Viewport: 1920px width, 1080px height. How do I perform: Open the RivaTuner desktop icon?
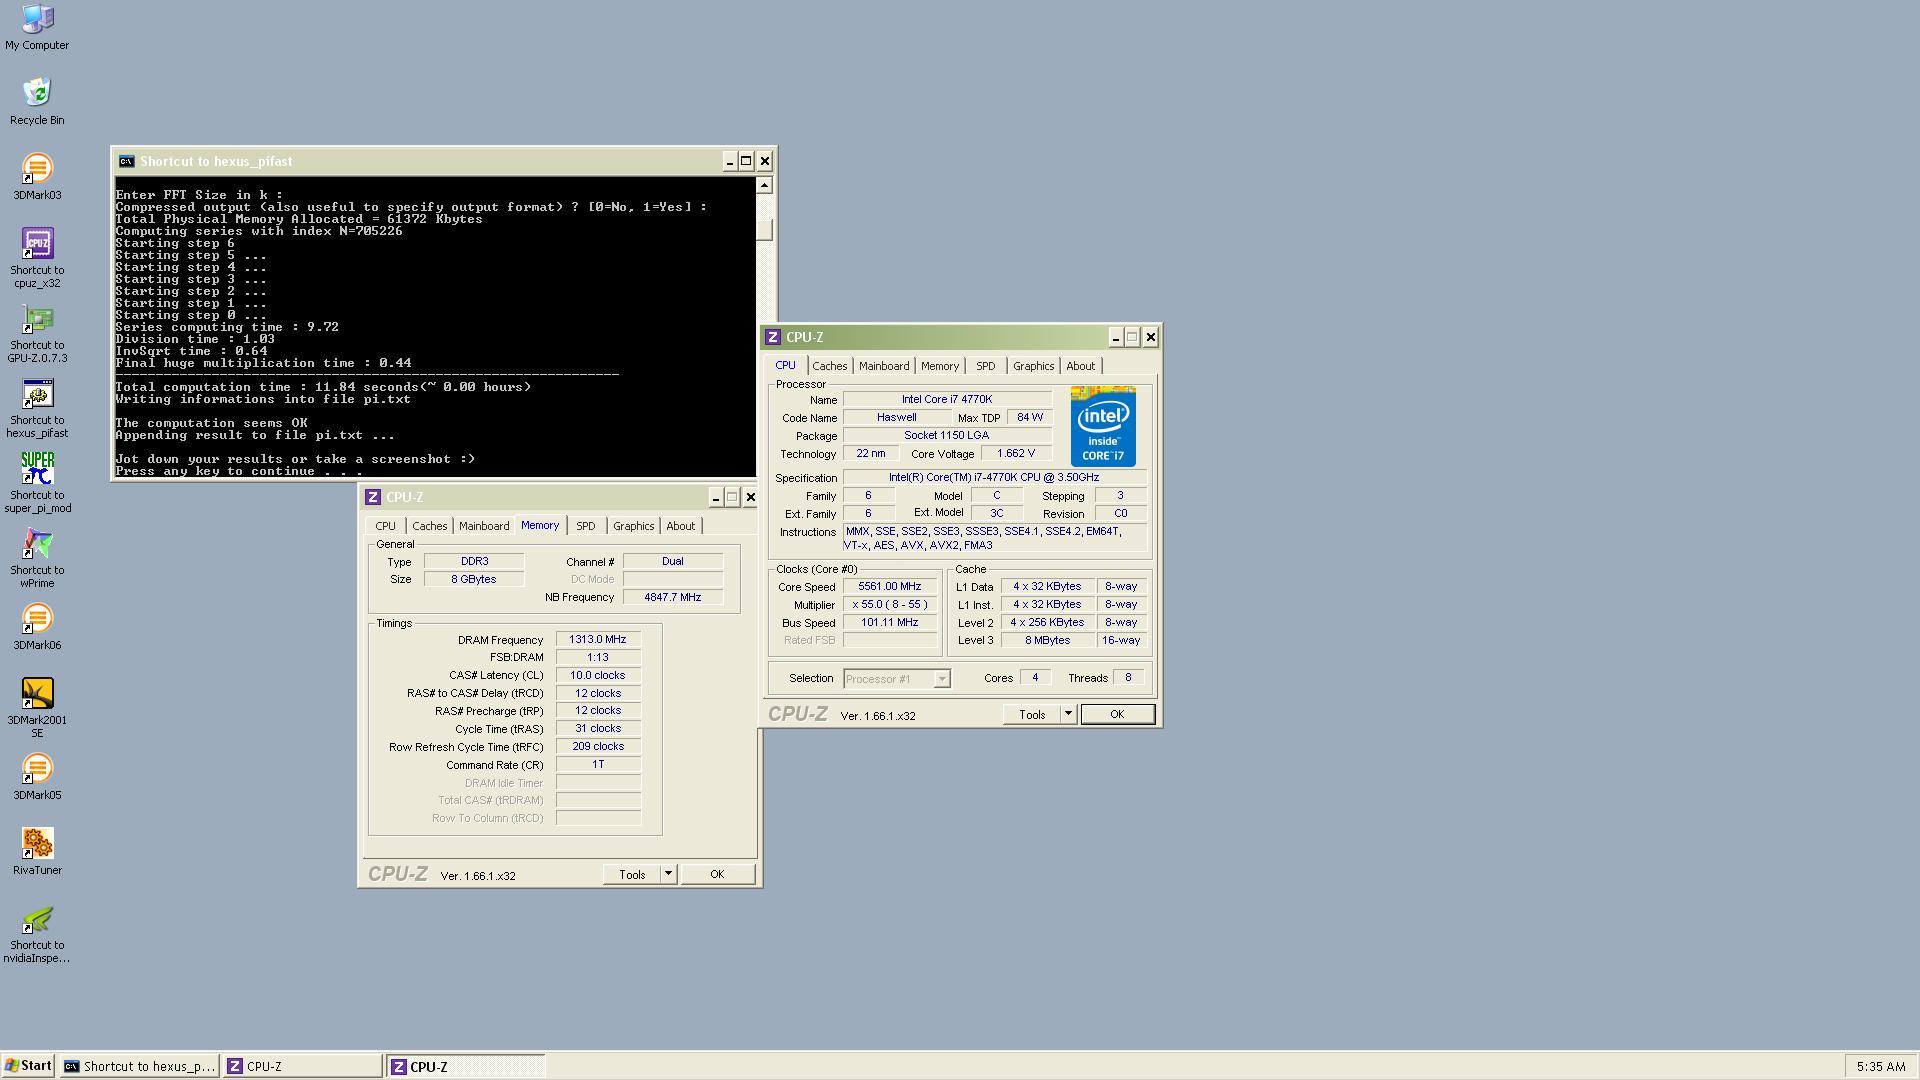click(37, 845)
